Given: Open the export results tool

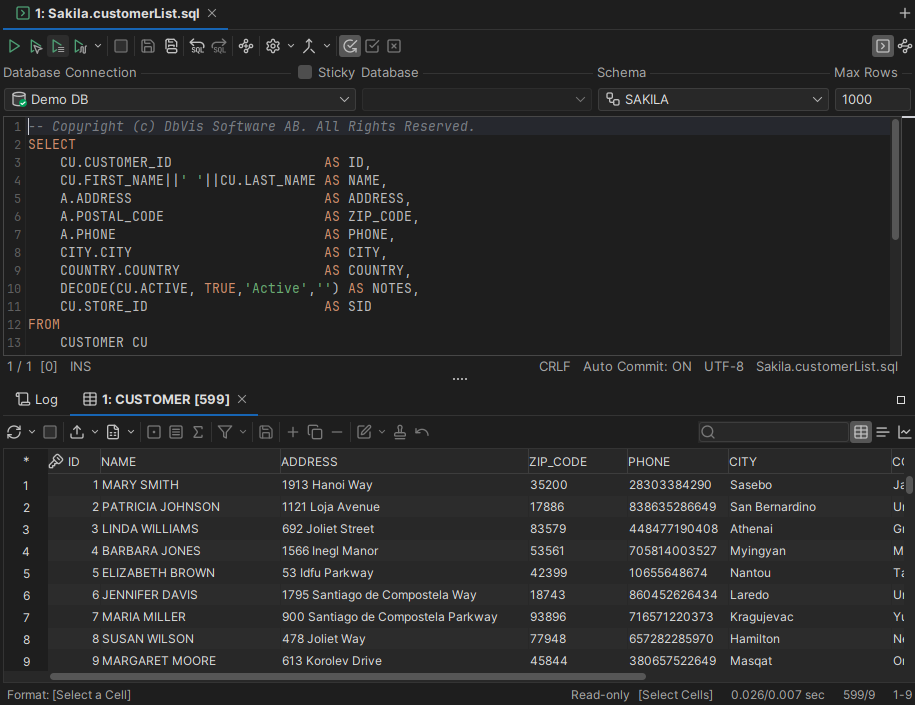Looking at the screenshot, I should pyautogui.click(x=79, y=431).
